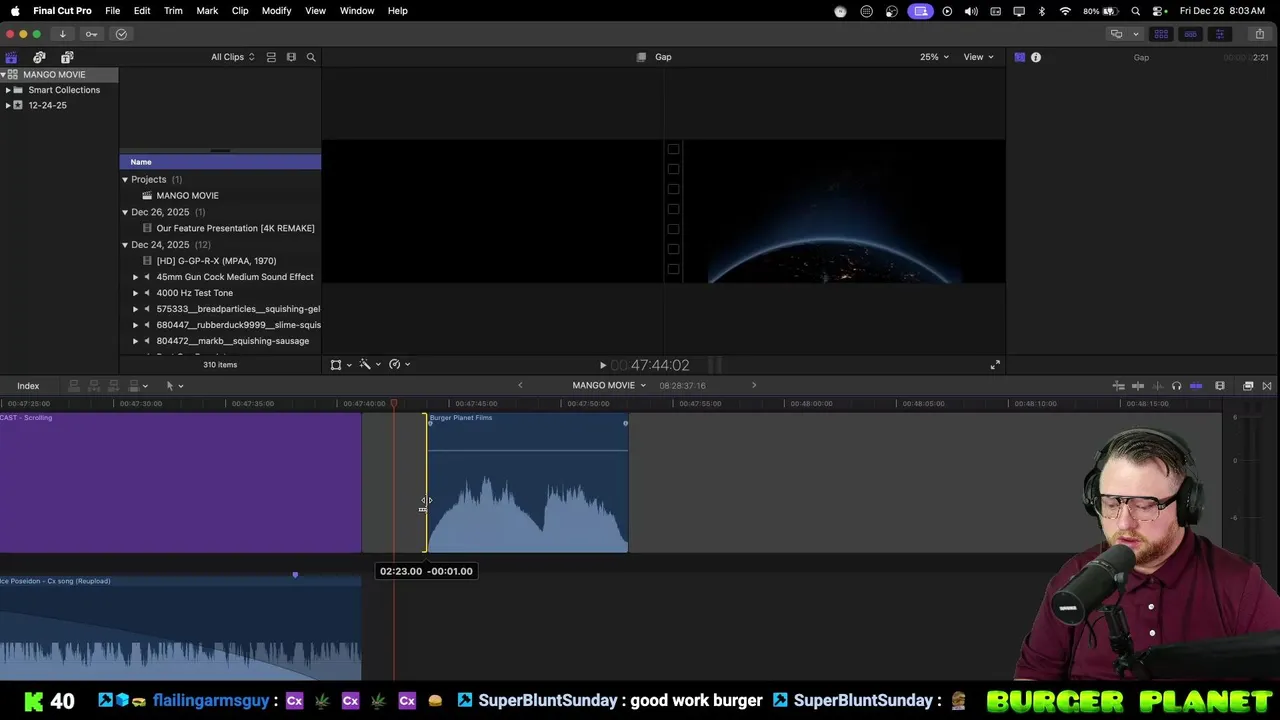The width and height of the screenshot is (1280, 720).
Task: Collapse the MANGO MOVIE library triangle
Action: coord(4,75)
